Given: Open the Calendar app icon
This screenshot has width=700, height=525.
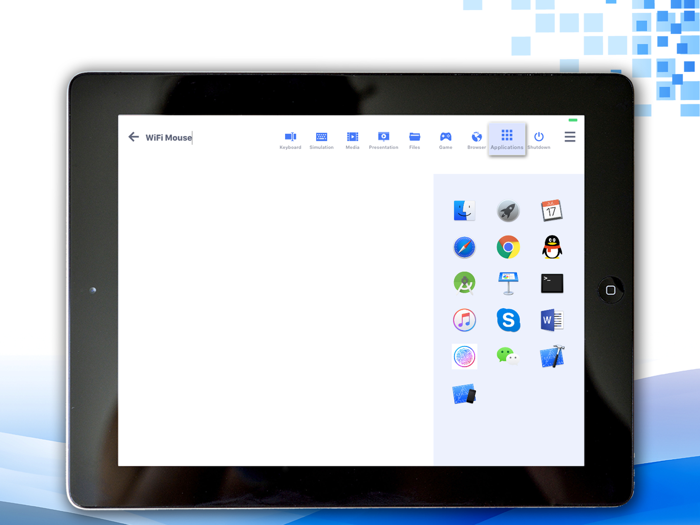Looking at the screenshot, I should [x=552, y=210].
